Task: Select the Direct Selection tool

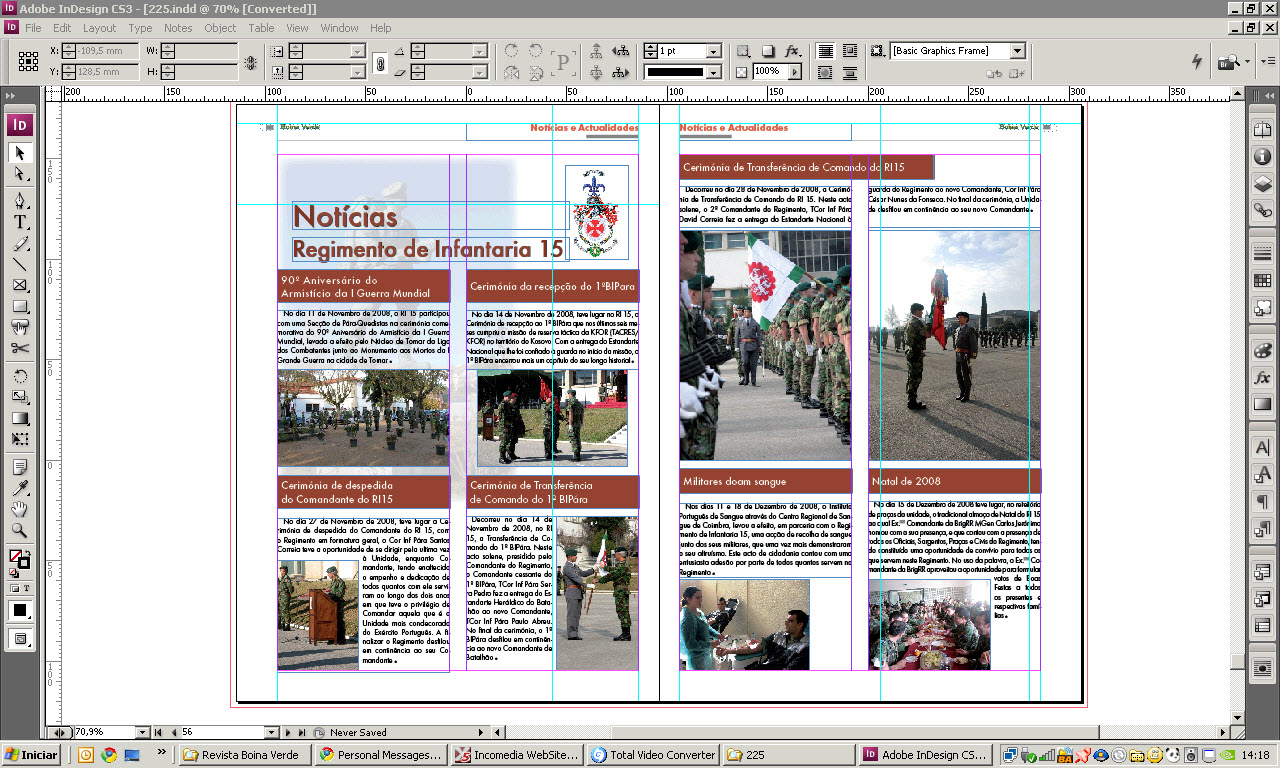Action: point(20,174)
